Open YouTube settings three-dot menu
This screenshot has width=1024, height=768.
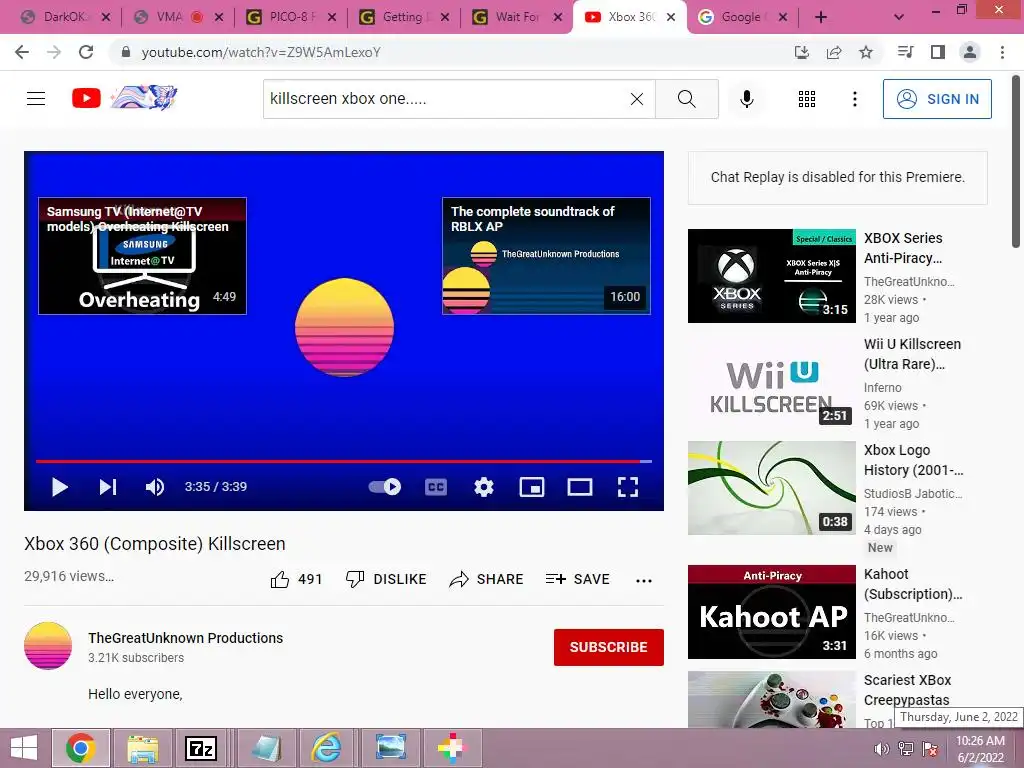(854, 99)
